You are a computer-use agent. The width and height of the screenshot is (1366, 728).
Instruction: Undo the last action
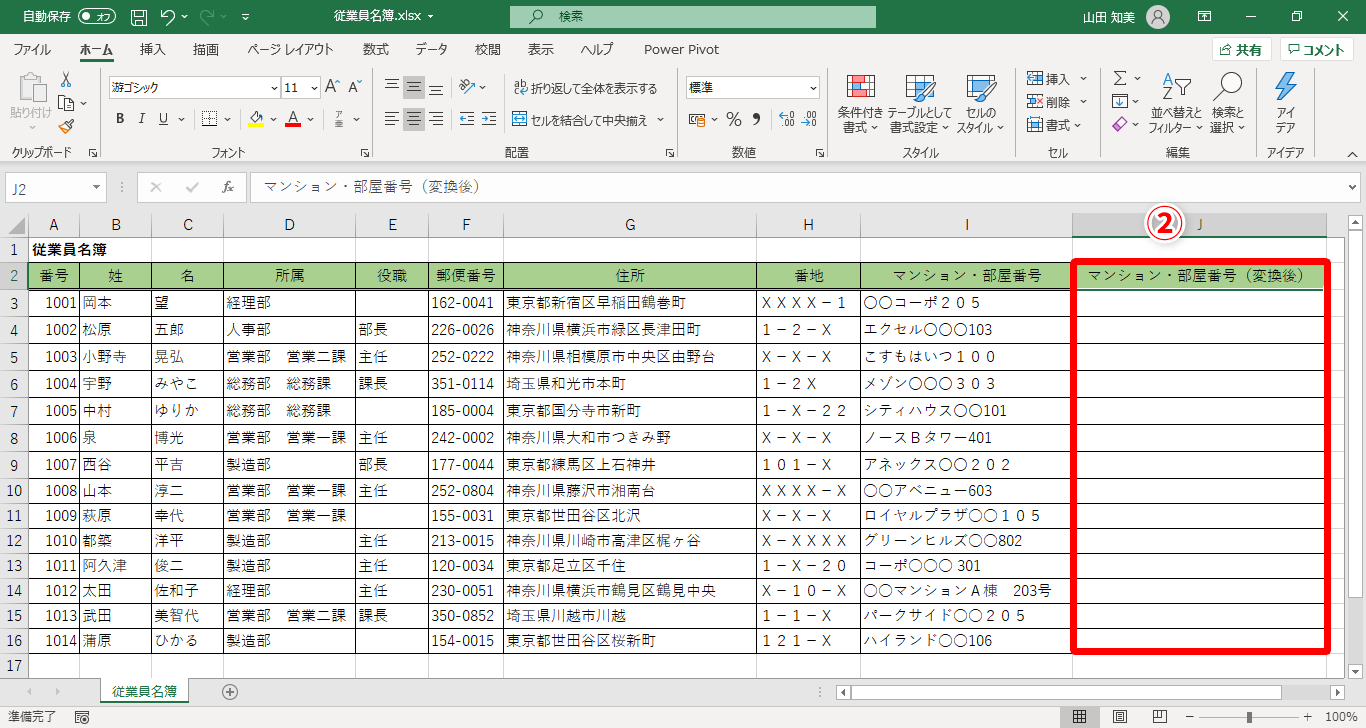pos(167,17)
